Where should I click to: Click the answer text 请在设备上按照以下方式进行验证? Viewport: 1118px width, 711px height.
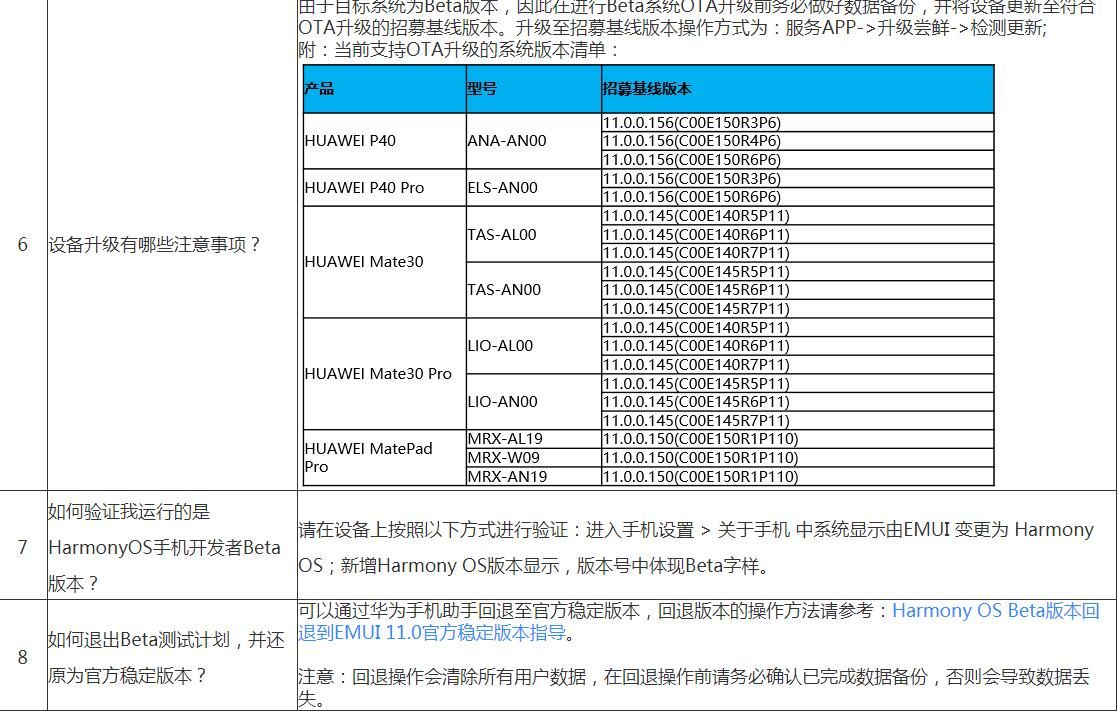tap(696, 547)
